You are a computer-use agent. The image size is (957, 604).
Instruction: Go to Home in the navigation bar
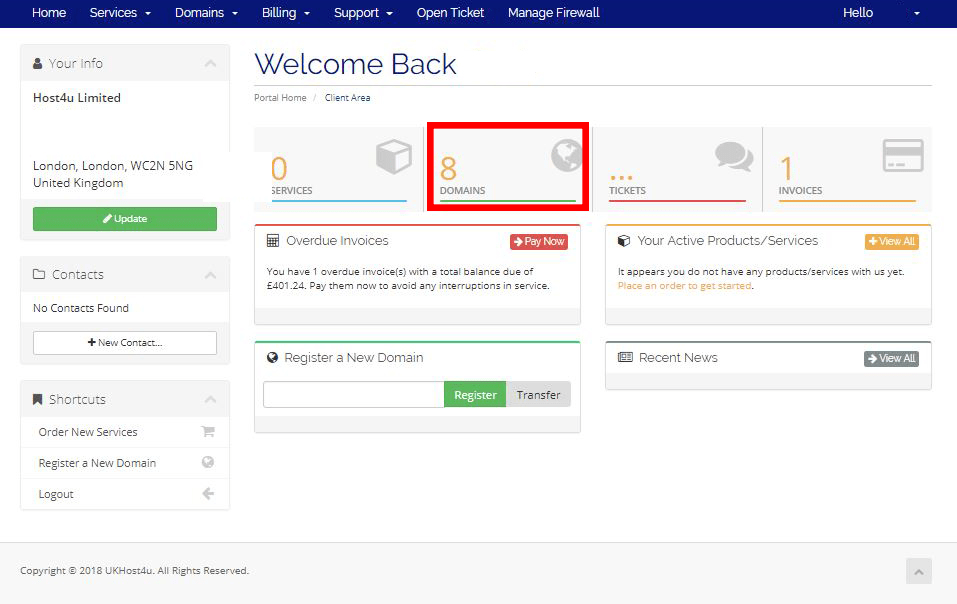click(49, 13)
